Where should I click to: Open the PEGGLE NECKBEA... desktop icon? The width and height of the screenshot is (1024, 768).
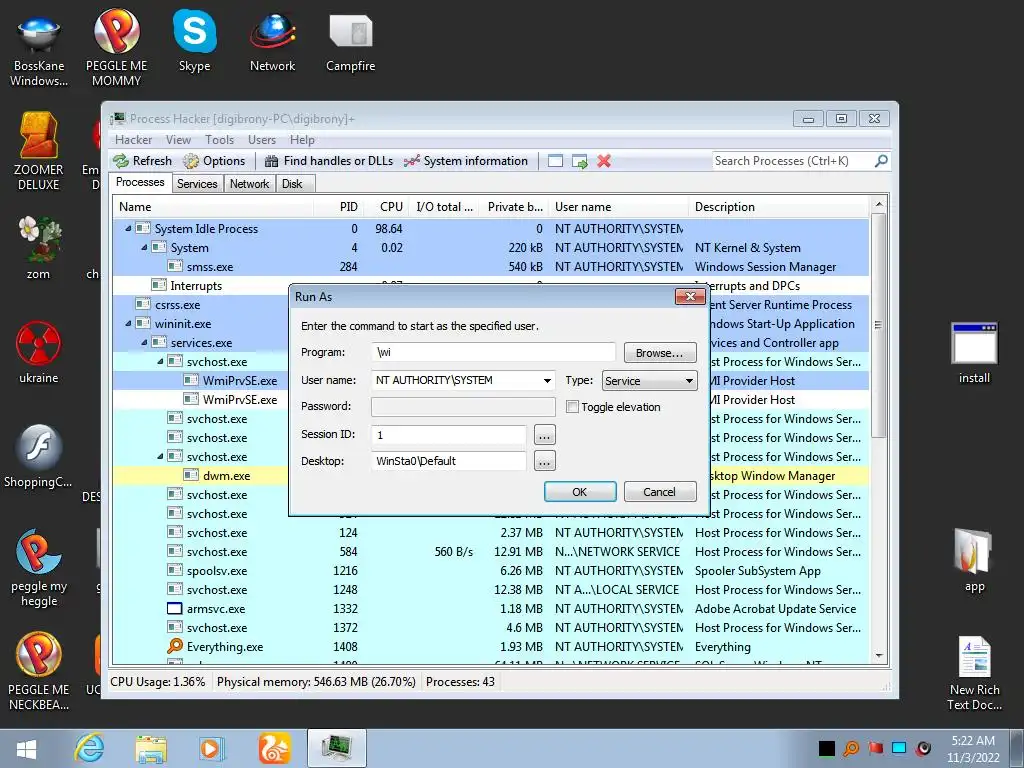[39, 671]
